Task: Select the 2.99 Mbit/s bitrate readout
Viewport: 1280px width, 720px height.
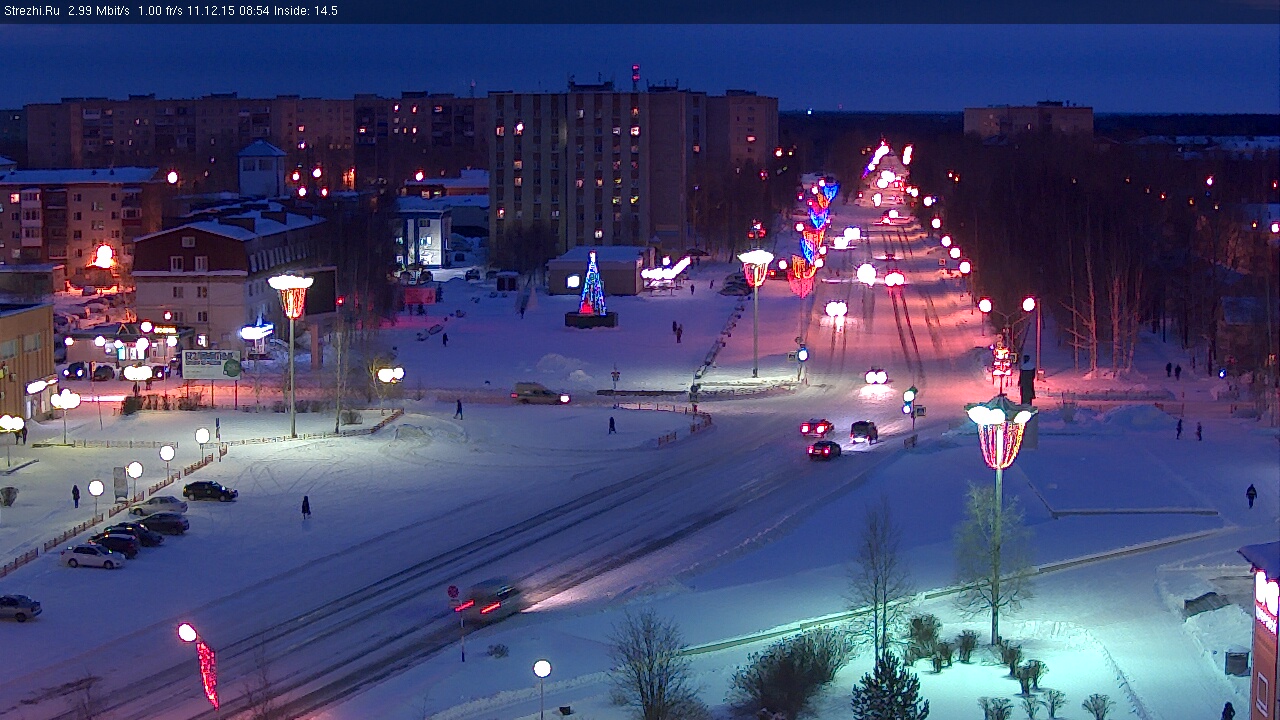Action: [99, 11]
